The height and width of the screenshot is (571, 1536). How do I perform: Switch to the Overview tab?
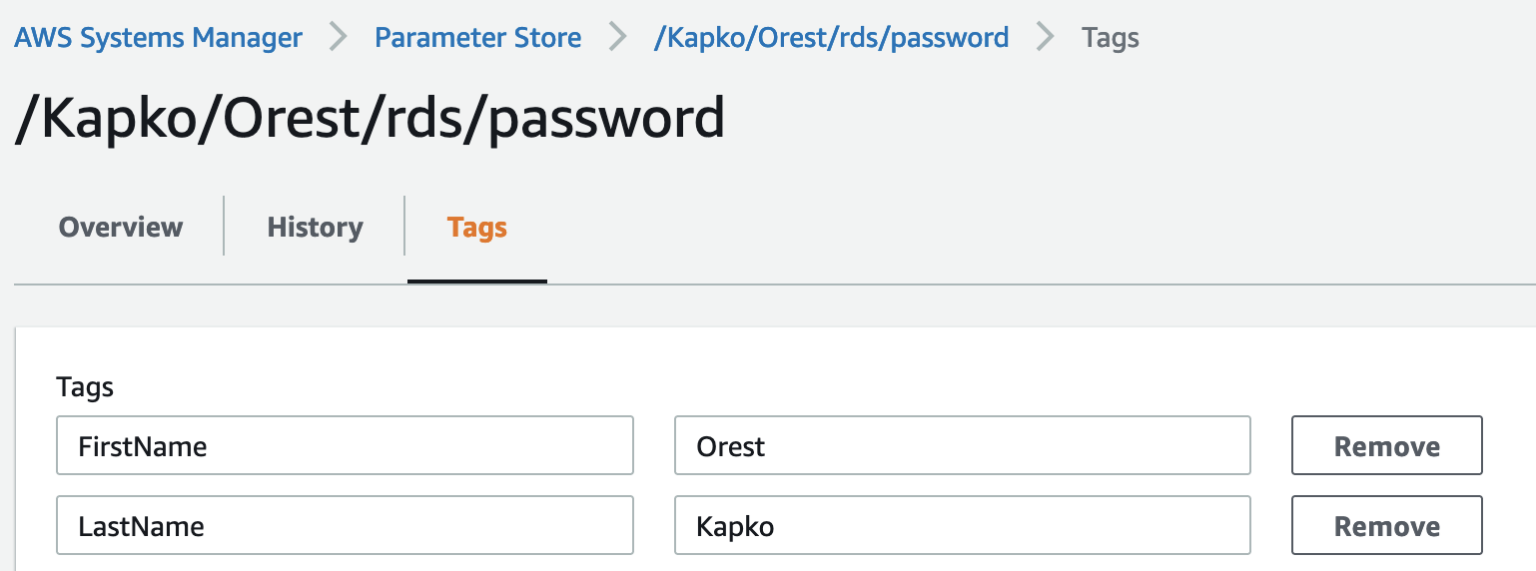tap(120, 227)
